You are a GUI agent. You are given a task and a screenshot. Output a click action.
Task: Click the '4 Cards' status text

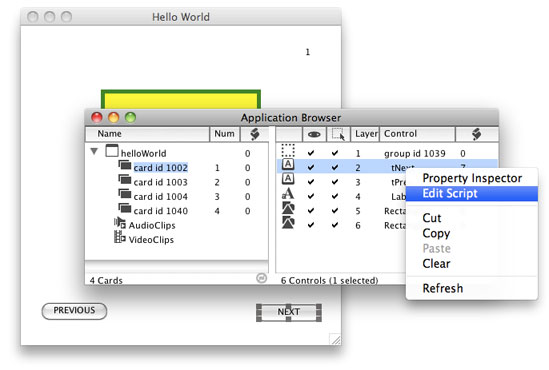pyautogui.click(x=106, y=280)
